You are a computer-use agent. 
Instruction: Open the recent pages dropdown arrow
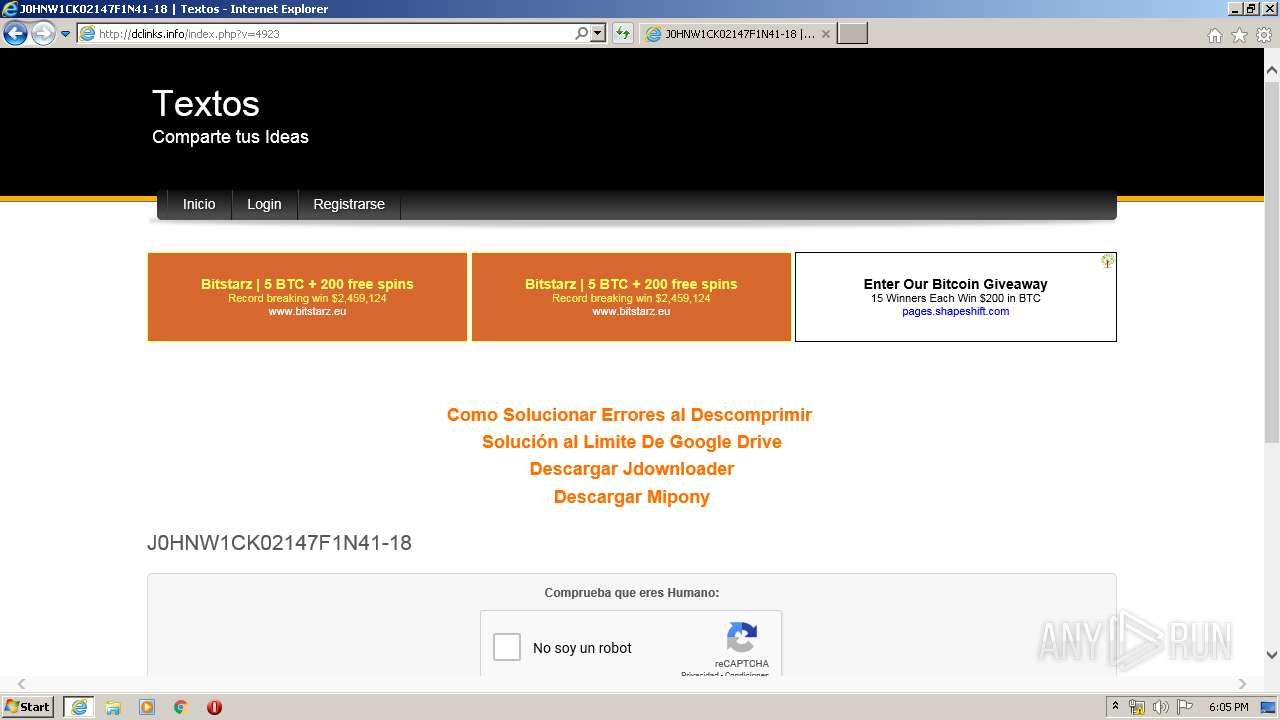(66, 34)
